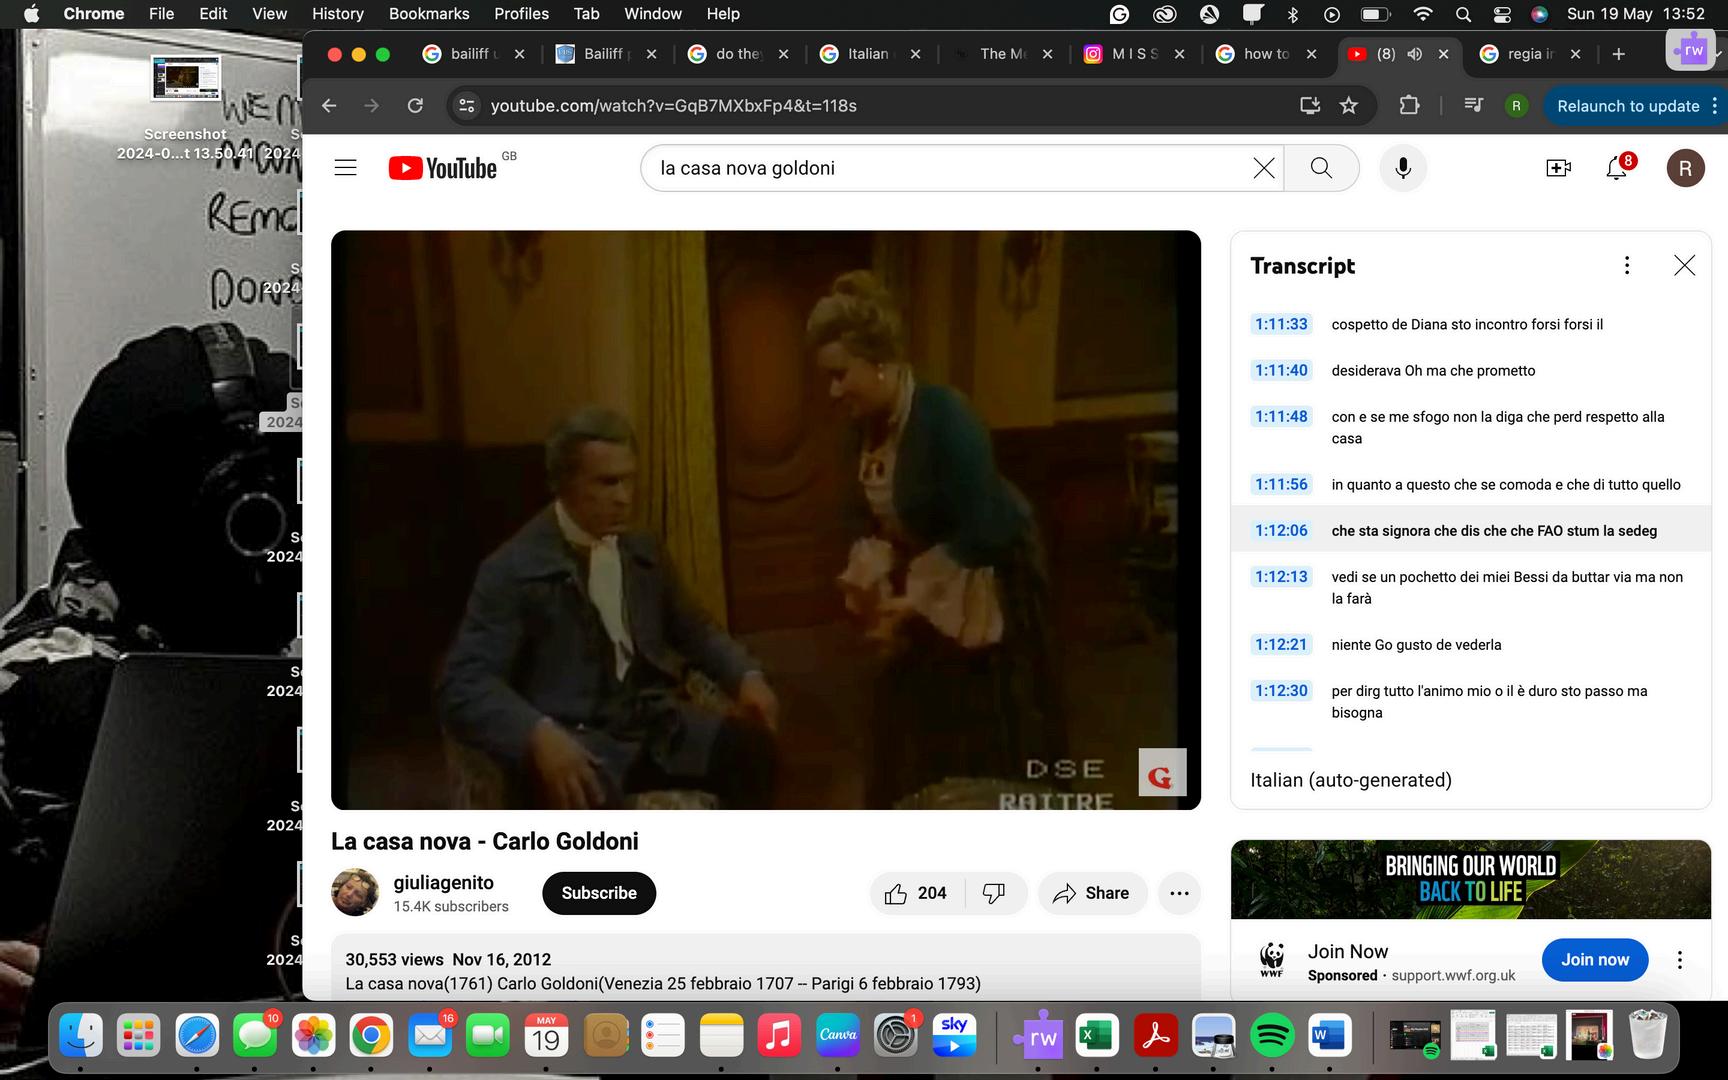Switch to the 'bailiff' Google tab
Viewport: 1728px width, 1080px height.
tap(472, 54)
